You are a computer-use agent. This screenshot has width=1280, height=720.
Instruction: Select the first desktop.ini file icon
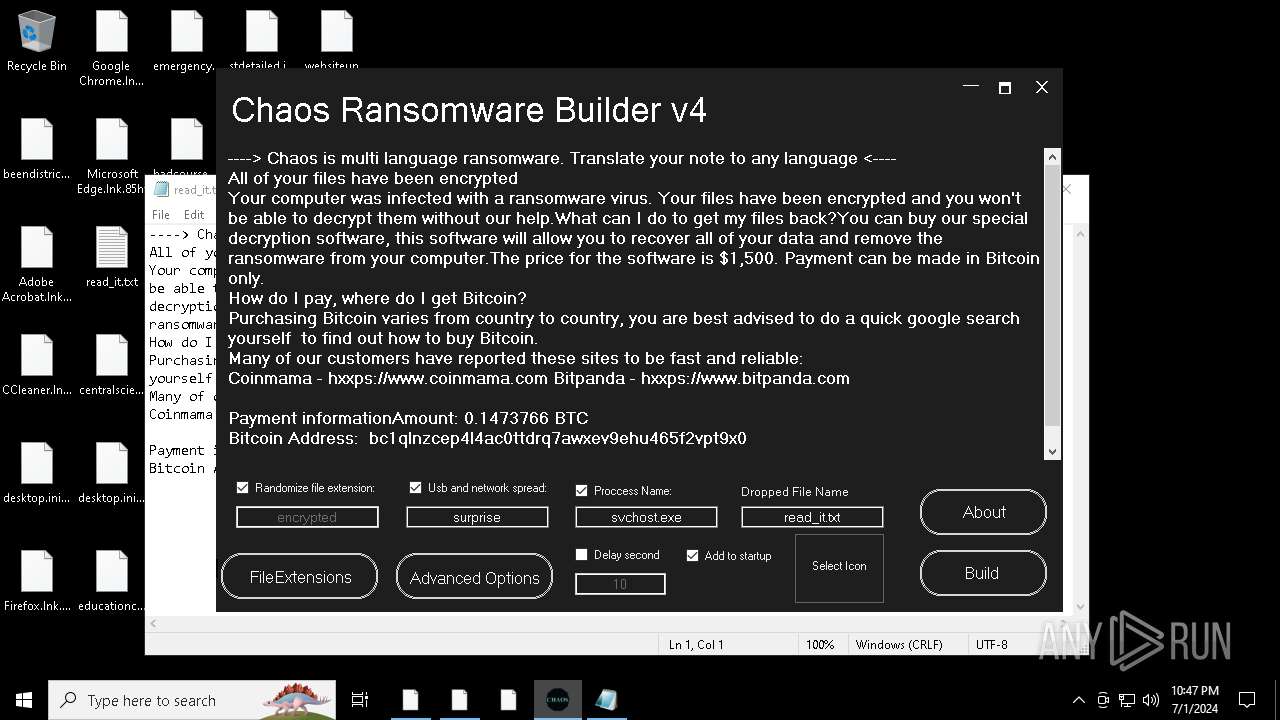click(37, 474)
